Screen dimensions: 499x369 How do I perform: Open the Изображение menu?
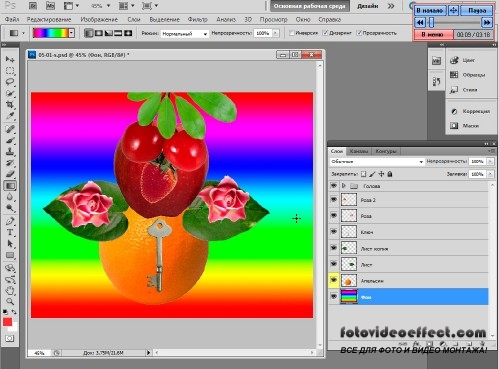coord(99,19)
